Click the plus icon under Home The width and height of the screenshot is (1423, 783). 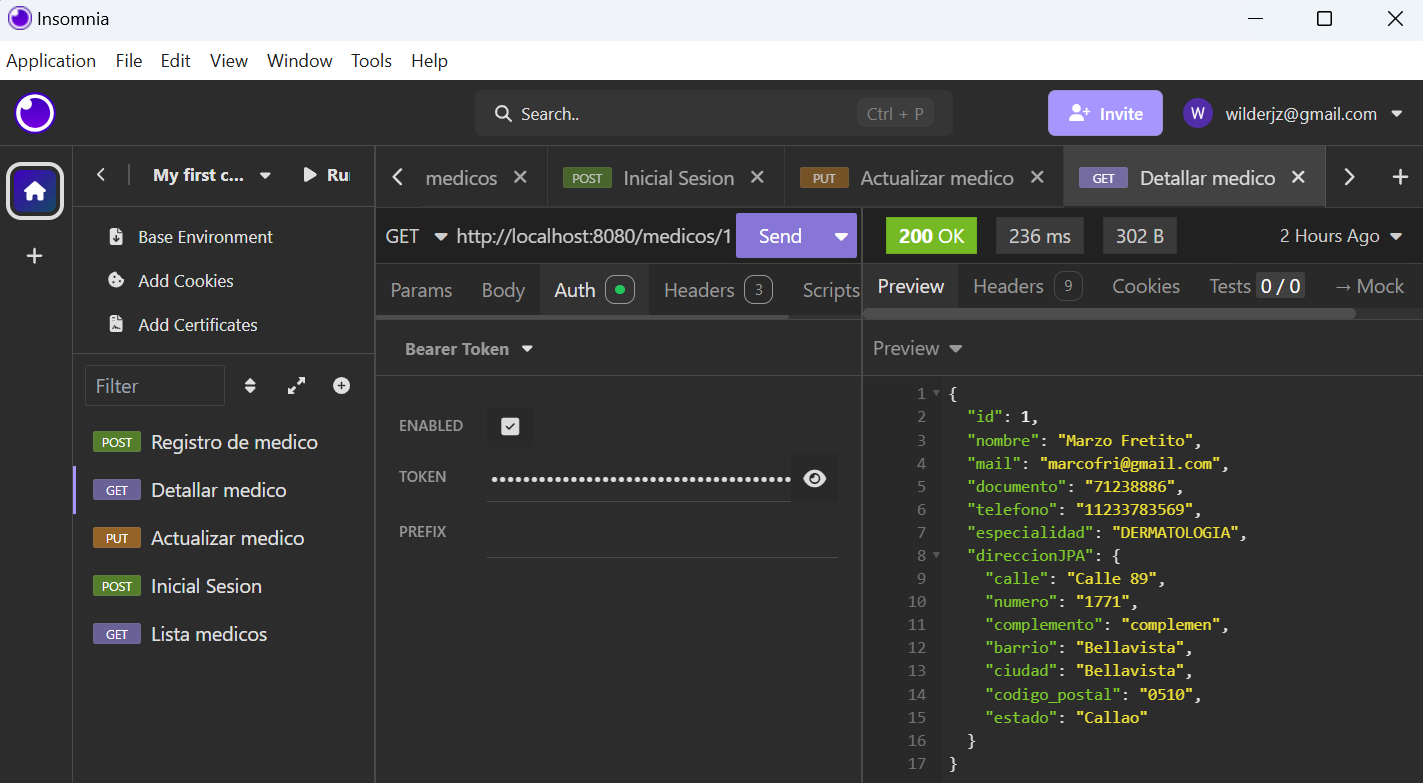34,256
